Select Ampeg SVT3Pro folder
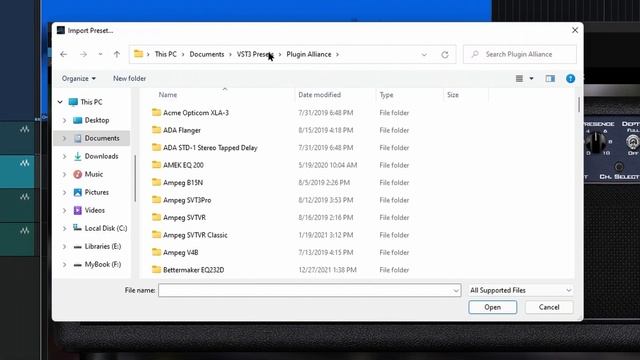This screenshot has height=360, width=640. coord(187,200)
